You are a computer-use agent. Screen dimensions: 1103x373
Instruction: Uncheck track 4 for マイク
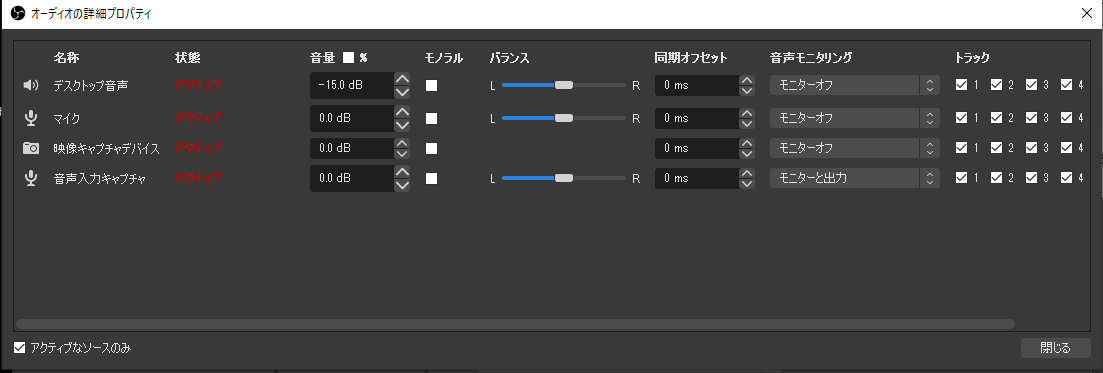(1067, 118)
